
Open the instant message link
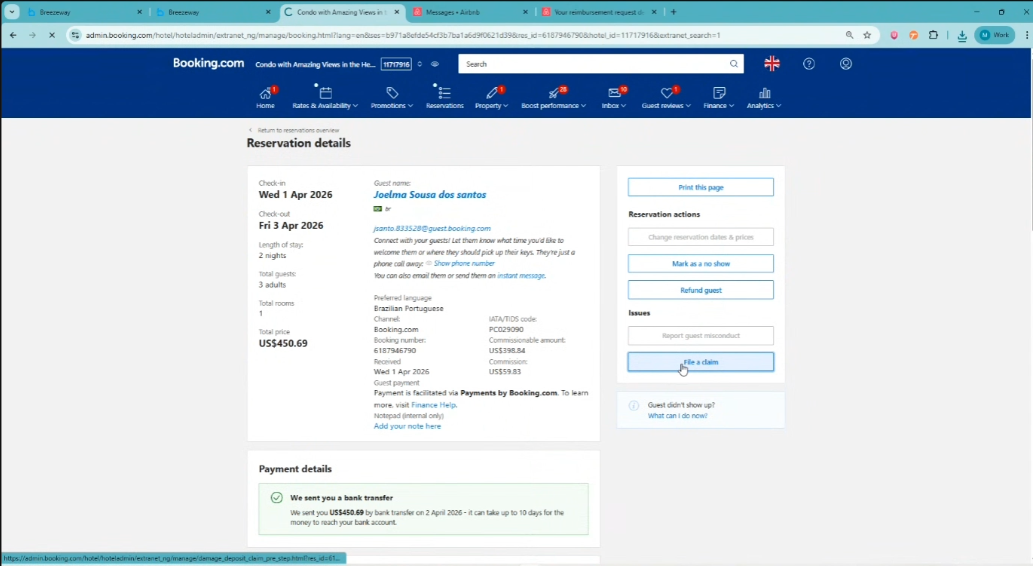pyautogui.click(x=521, y=275)
